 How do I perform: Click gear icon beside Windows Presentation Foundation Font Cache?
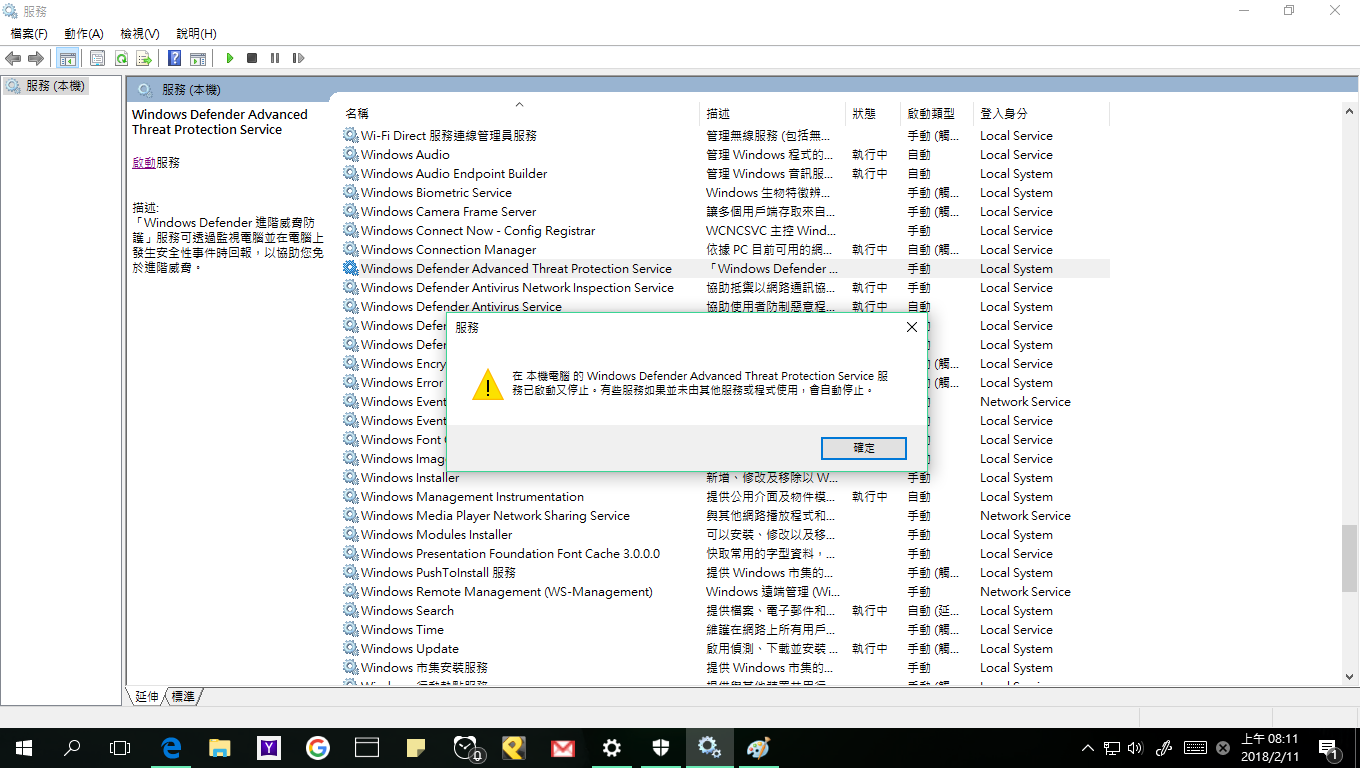(350, 553)
